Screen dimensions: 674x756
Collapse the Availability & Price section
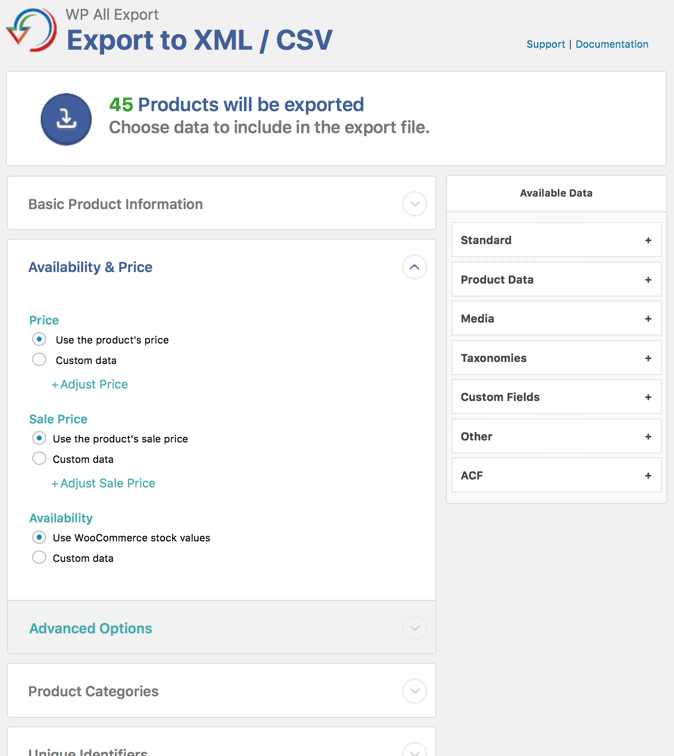click(414, 267)
